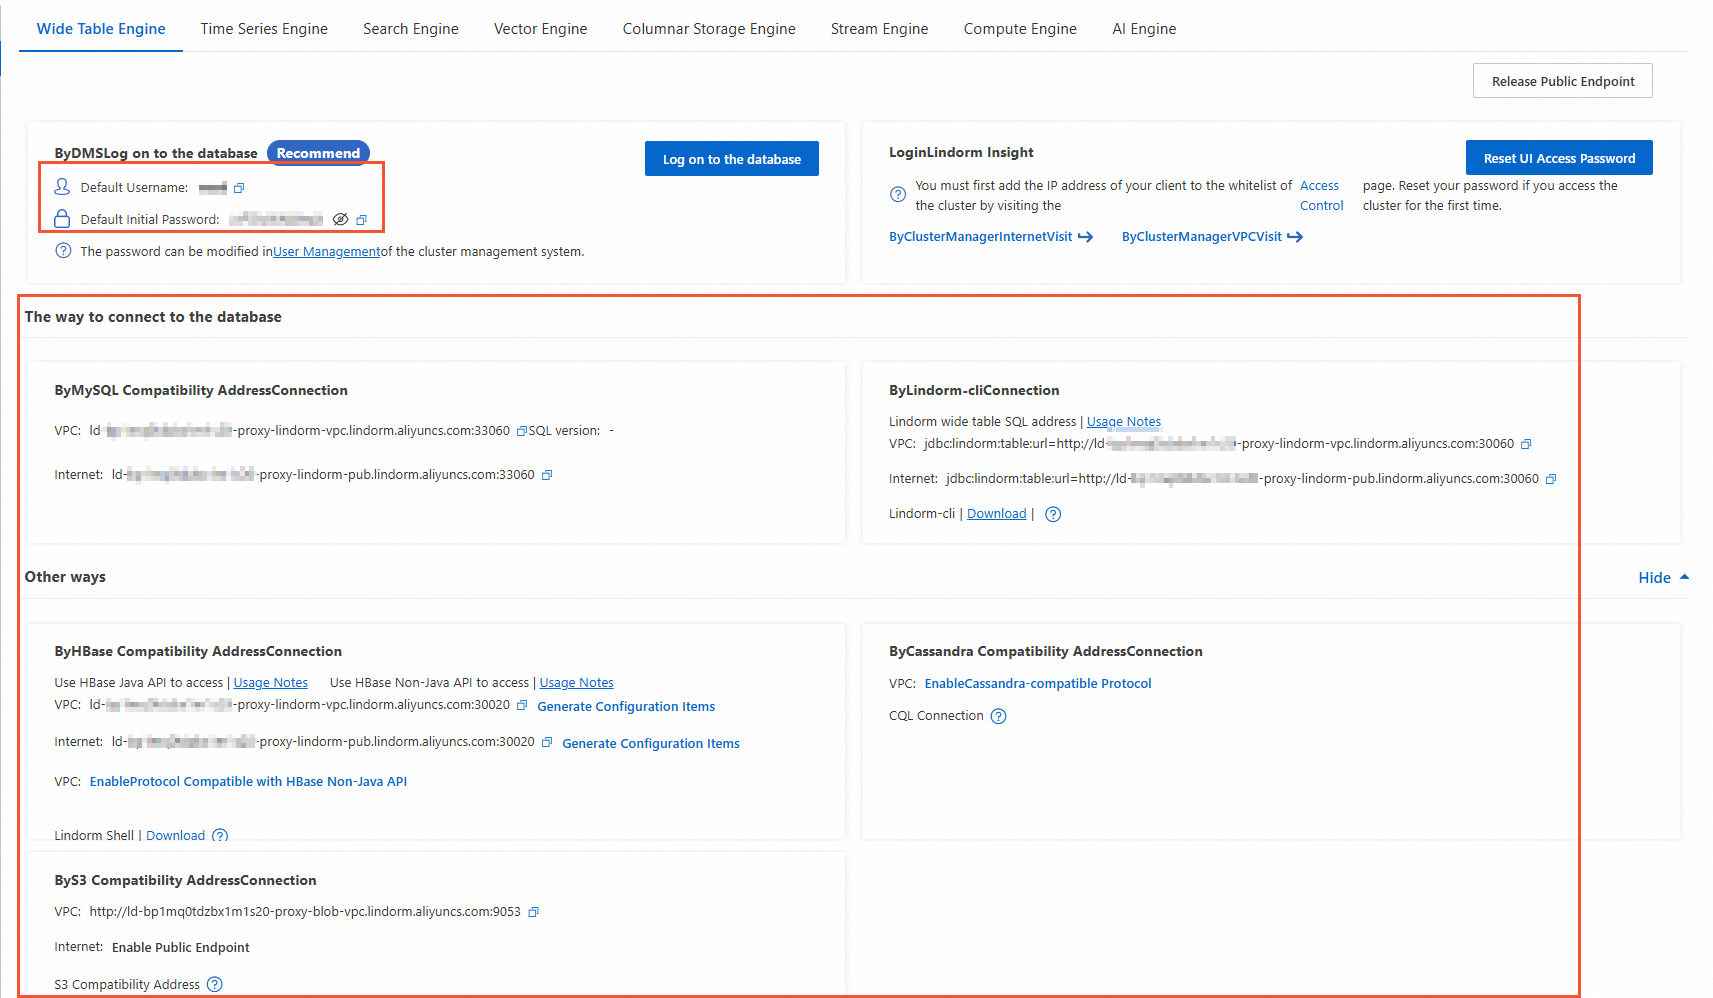Generate Configuration Items for HBase VPC address
Viewport: 1713px width, 998px height.
pyautogui.click(x=626, y=707)
